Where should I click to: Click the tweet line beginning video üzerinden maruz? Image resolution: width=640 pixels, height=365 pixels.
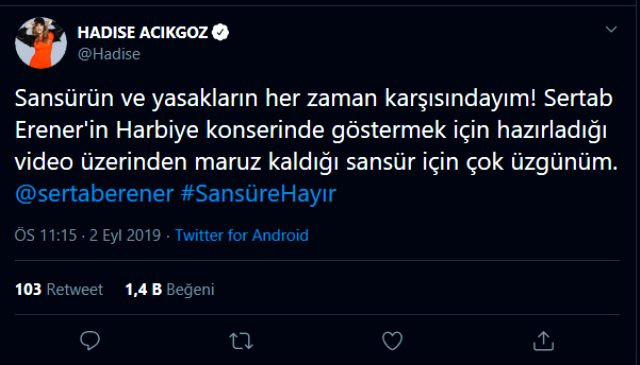click(316, 163)
